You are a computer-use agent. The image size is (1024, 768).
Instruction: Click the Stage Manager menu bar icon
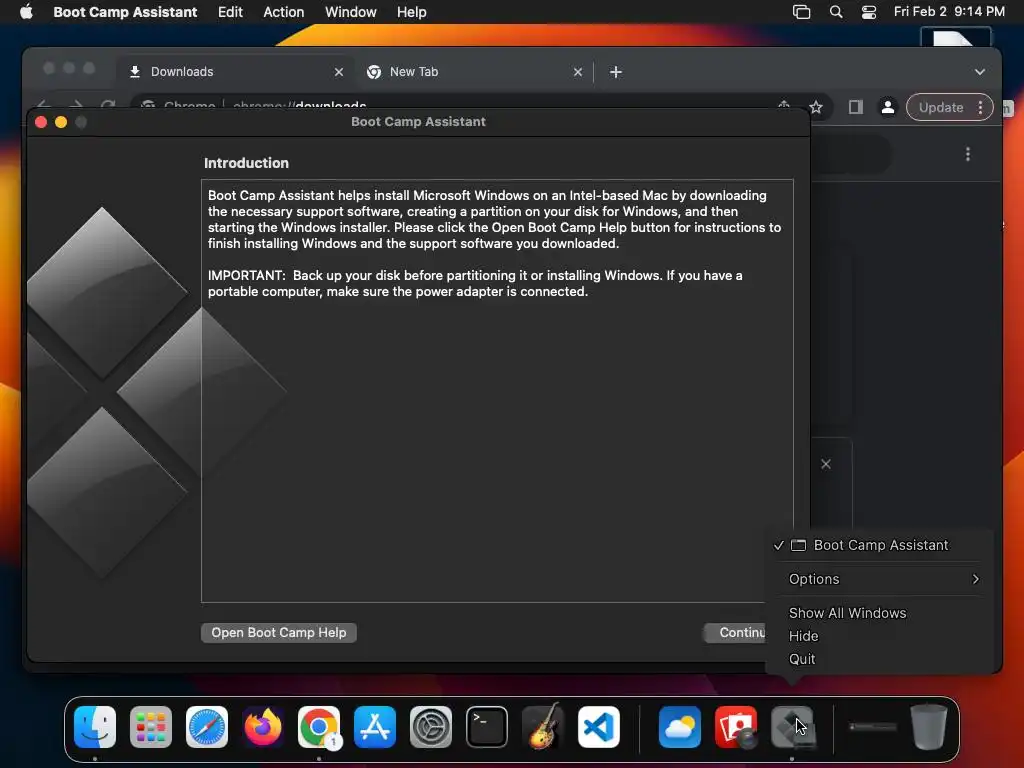point(801,12)
